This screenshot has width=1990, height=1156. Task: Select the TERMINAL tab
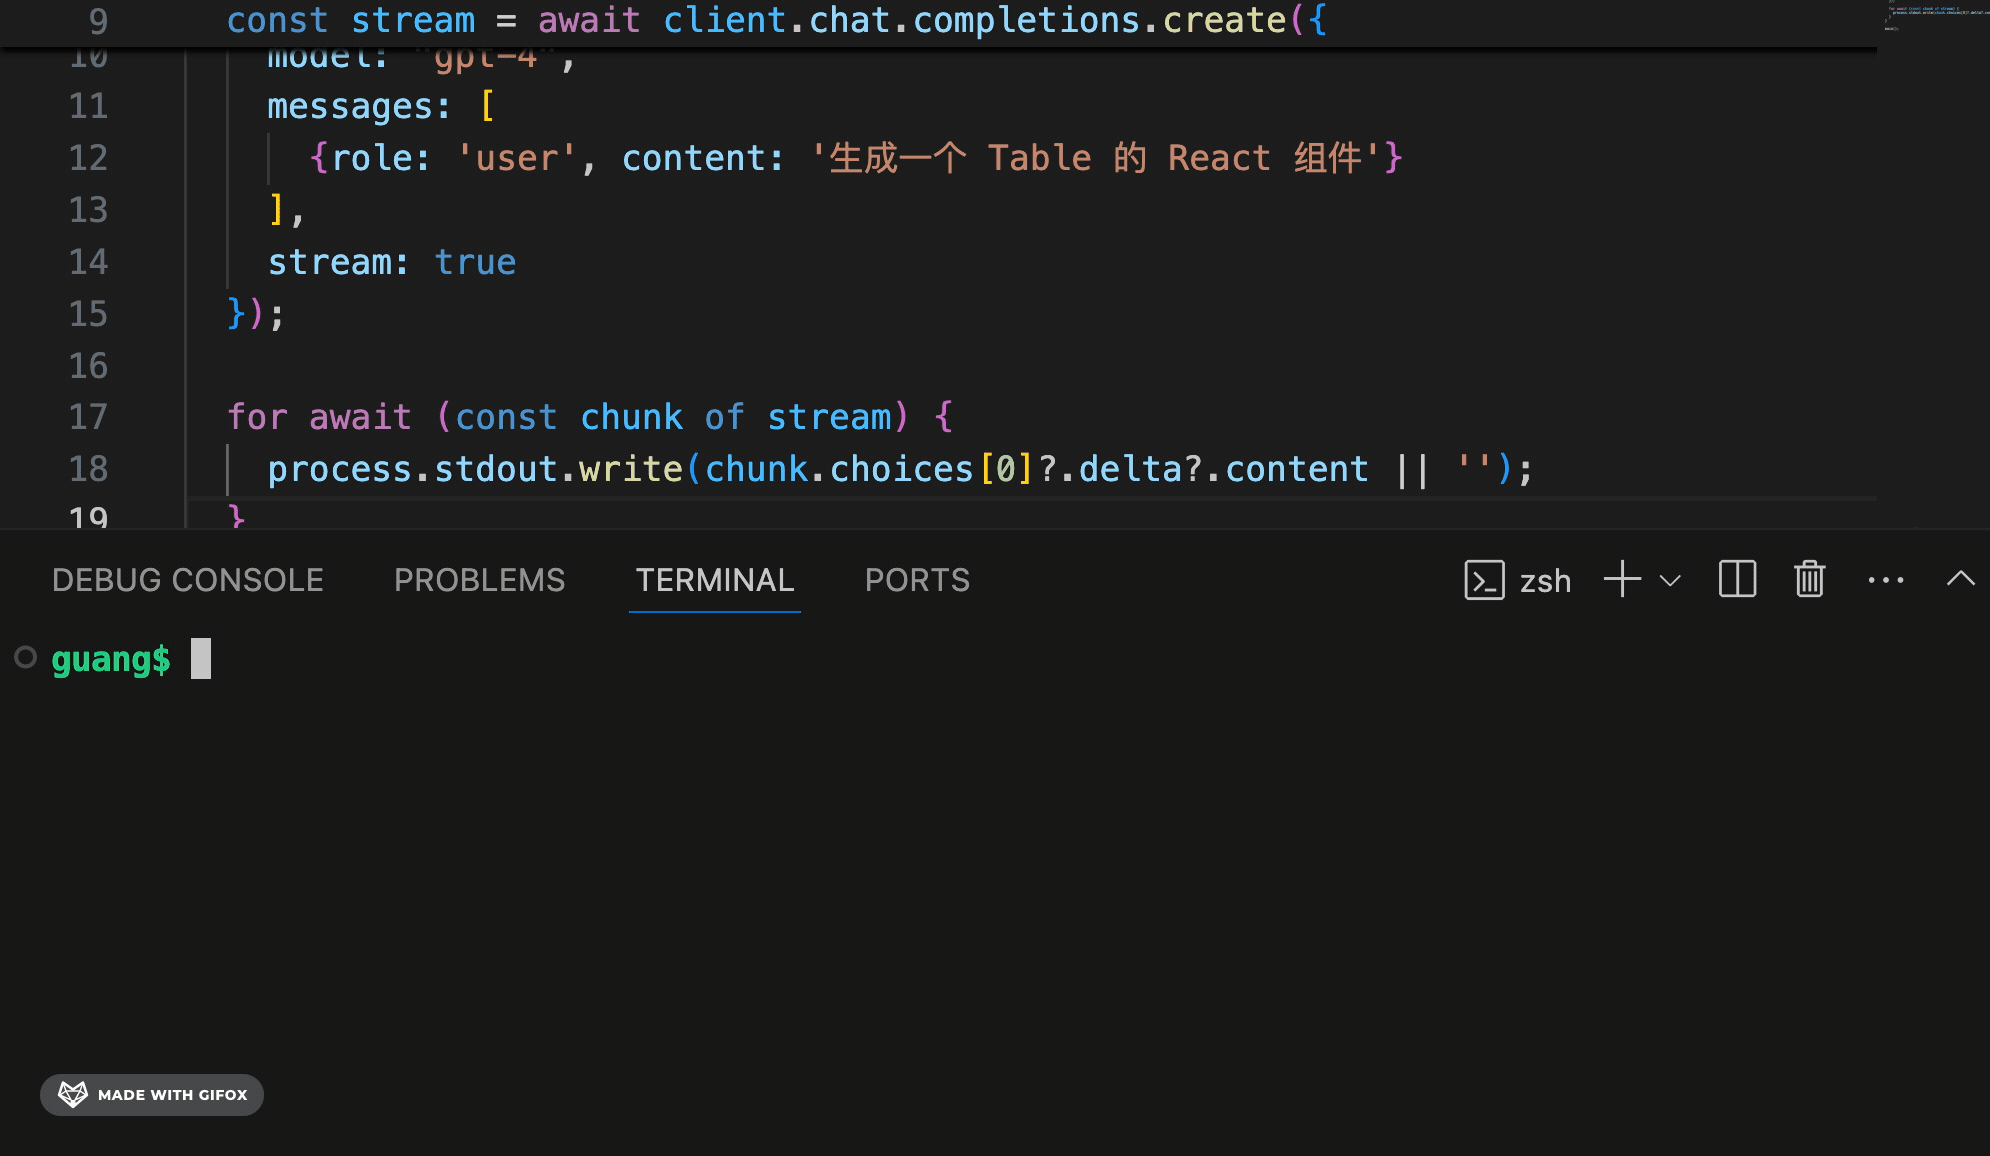click(x=714, y=580)
